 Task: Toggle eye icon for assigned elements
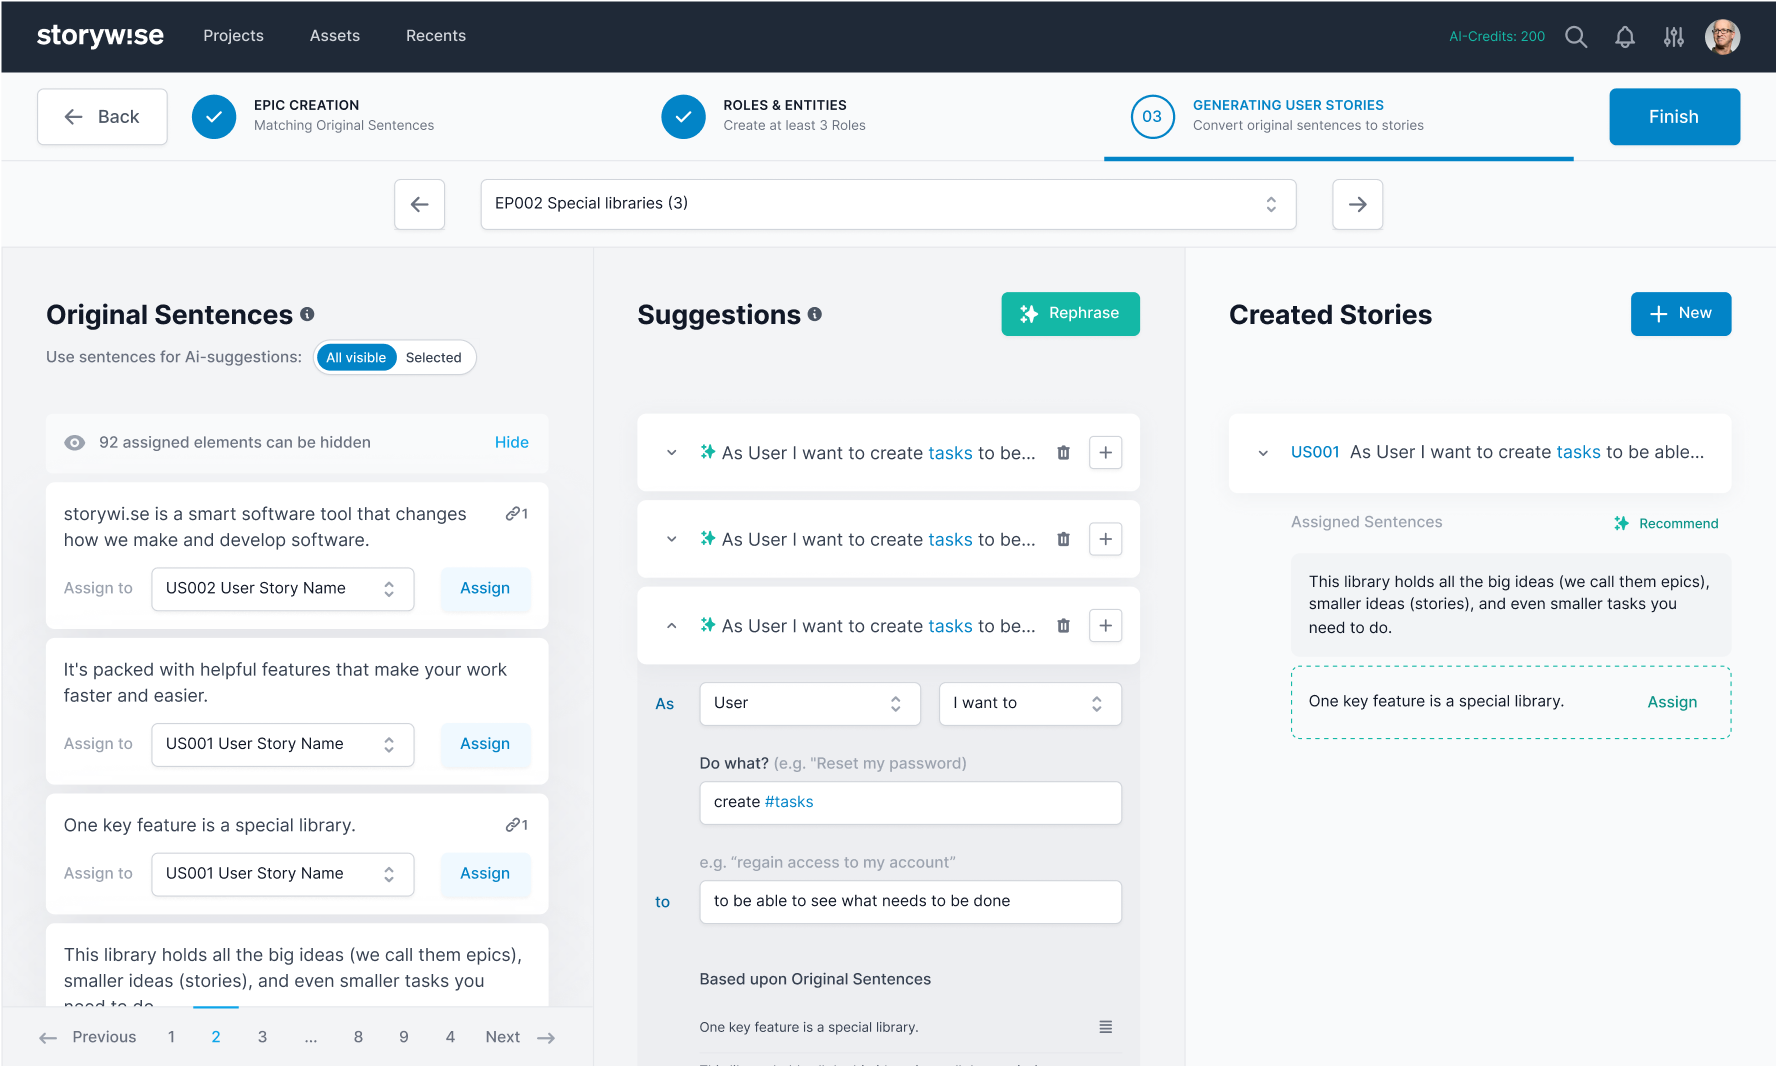pyautogui.click(x=75, y=443)
